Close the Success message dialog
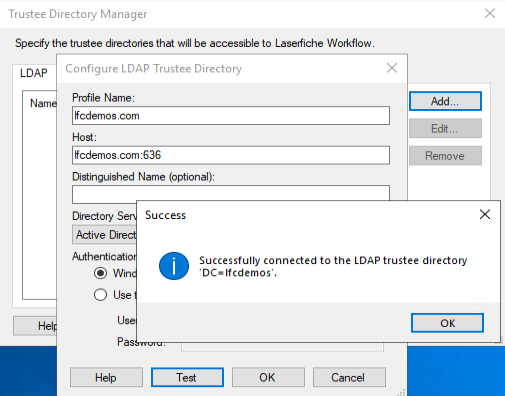Viewport: 505px width, 396px height. click(485, 214)
